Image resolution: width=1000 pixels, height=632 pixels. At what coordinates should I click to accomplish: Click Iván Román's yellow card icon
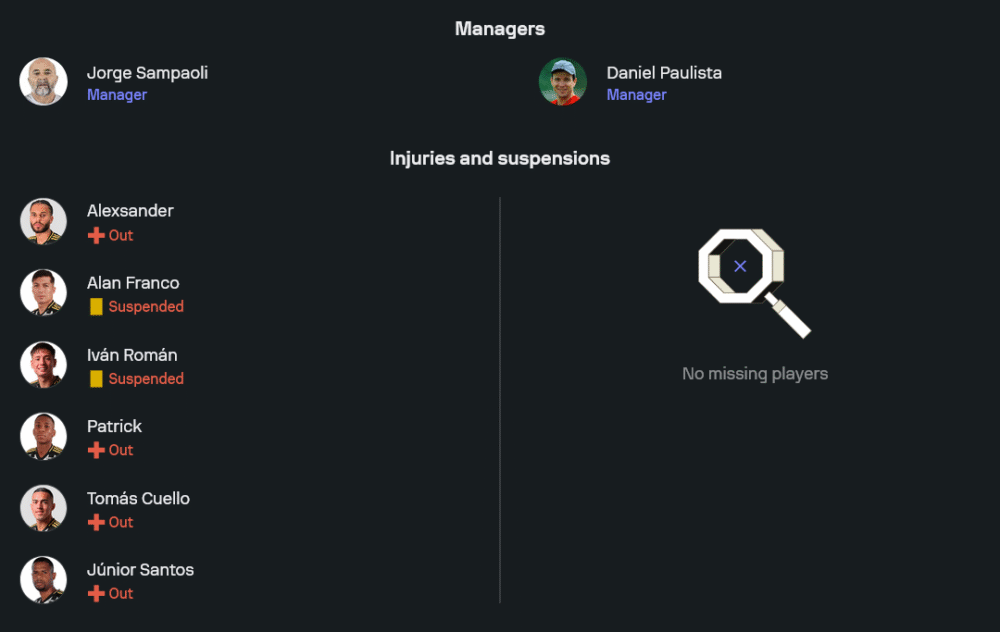coord(96,379)
